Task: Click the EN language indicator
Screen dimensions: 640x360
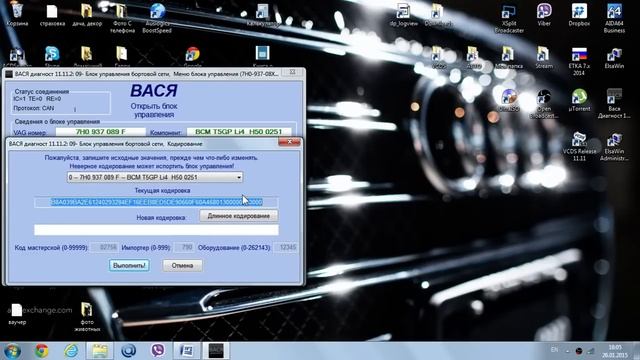Action: [x=554, y=350]
